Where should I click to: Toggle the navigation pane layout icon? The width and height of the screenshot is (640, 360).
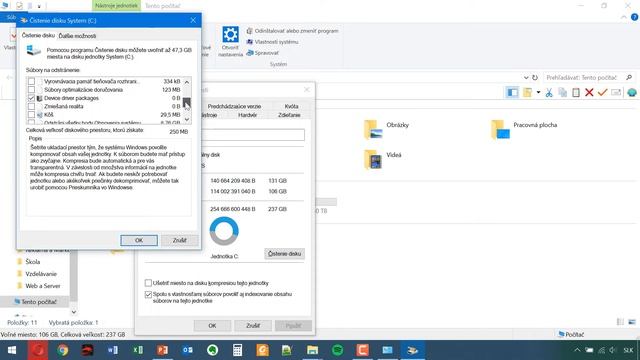point(512,93)
